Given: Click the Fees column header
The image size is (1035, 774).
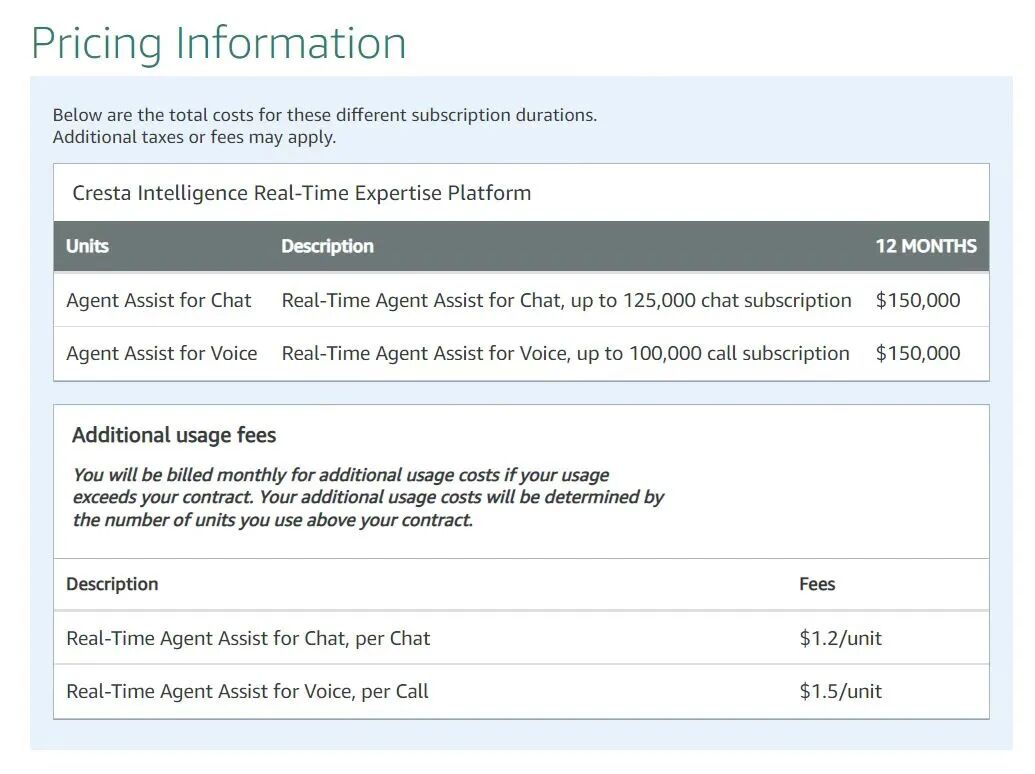Looking at the screenshot, I should tap(817, 584).
